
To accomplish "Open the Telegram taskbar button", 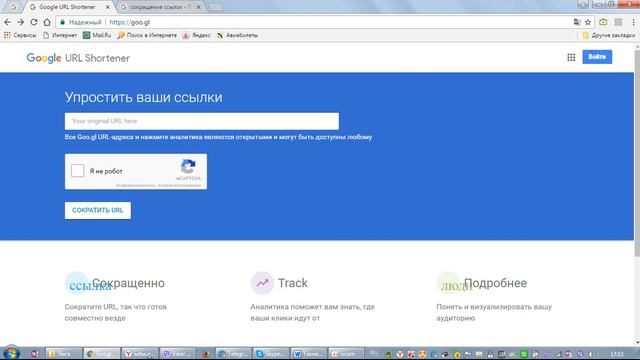I will pyautogui.click(x=233, y=354).
